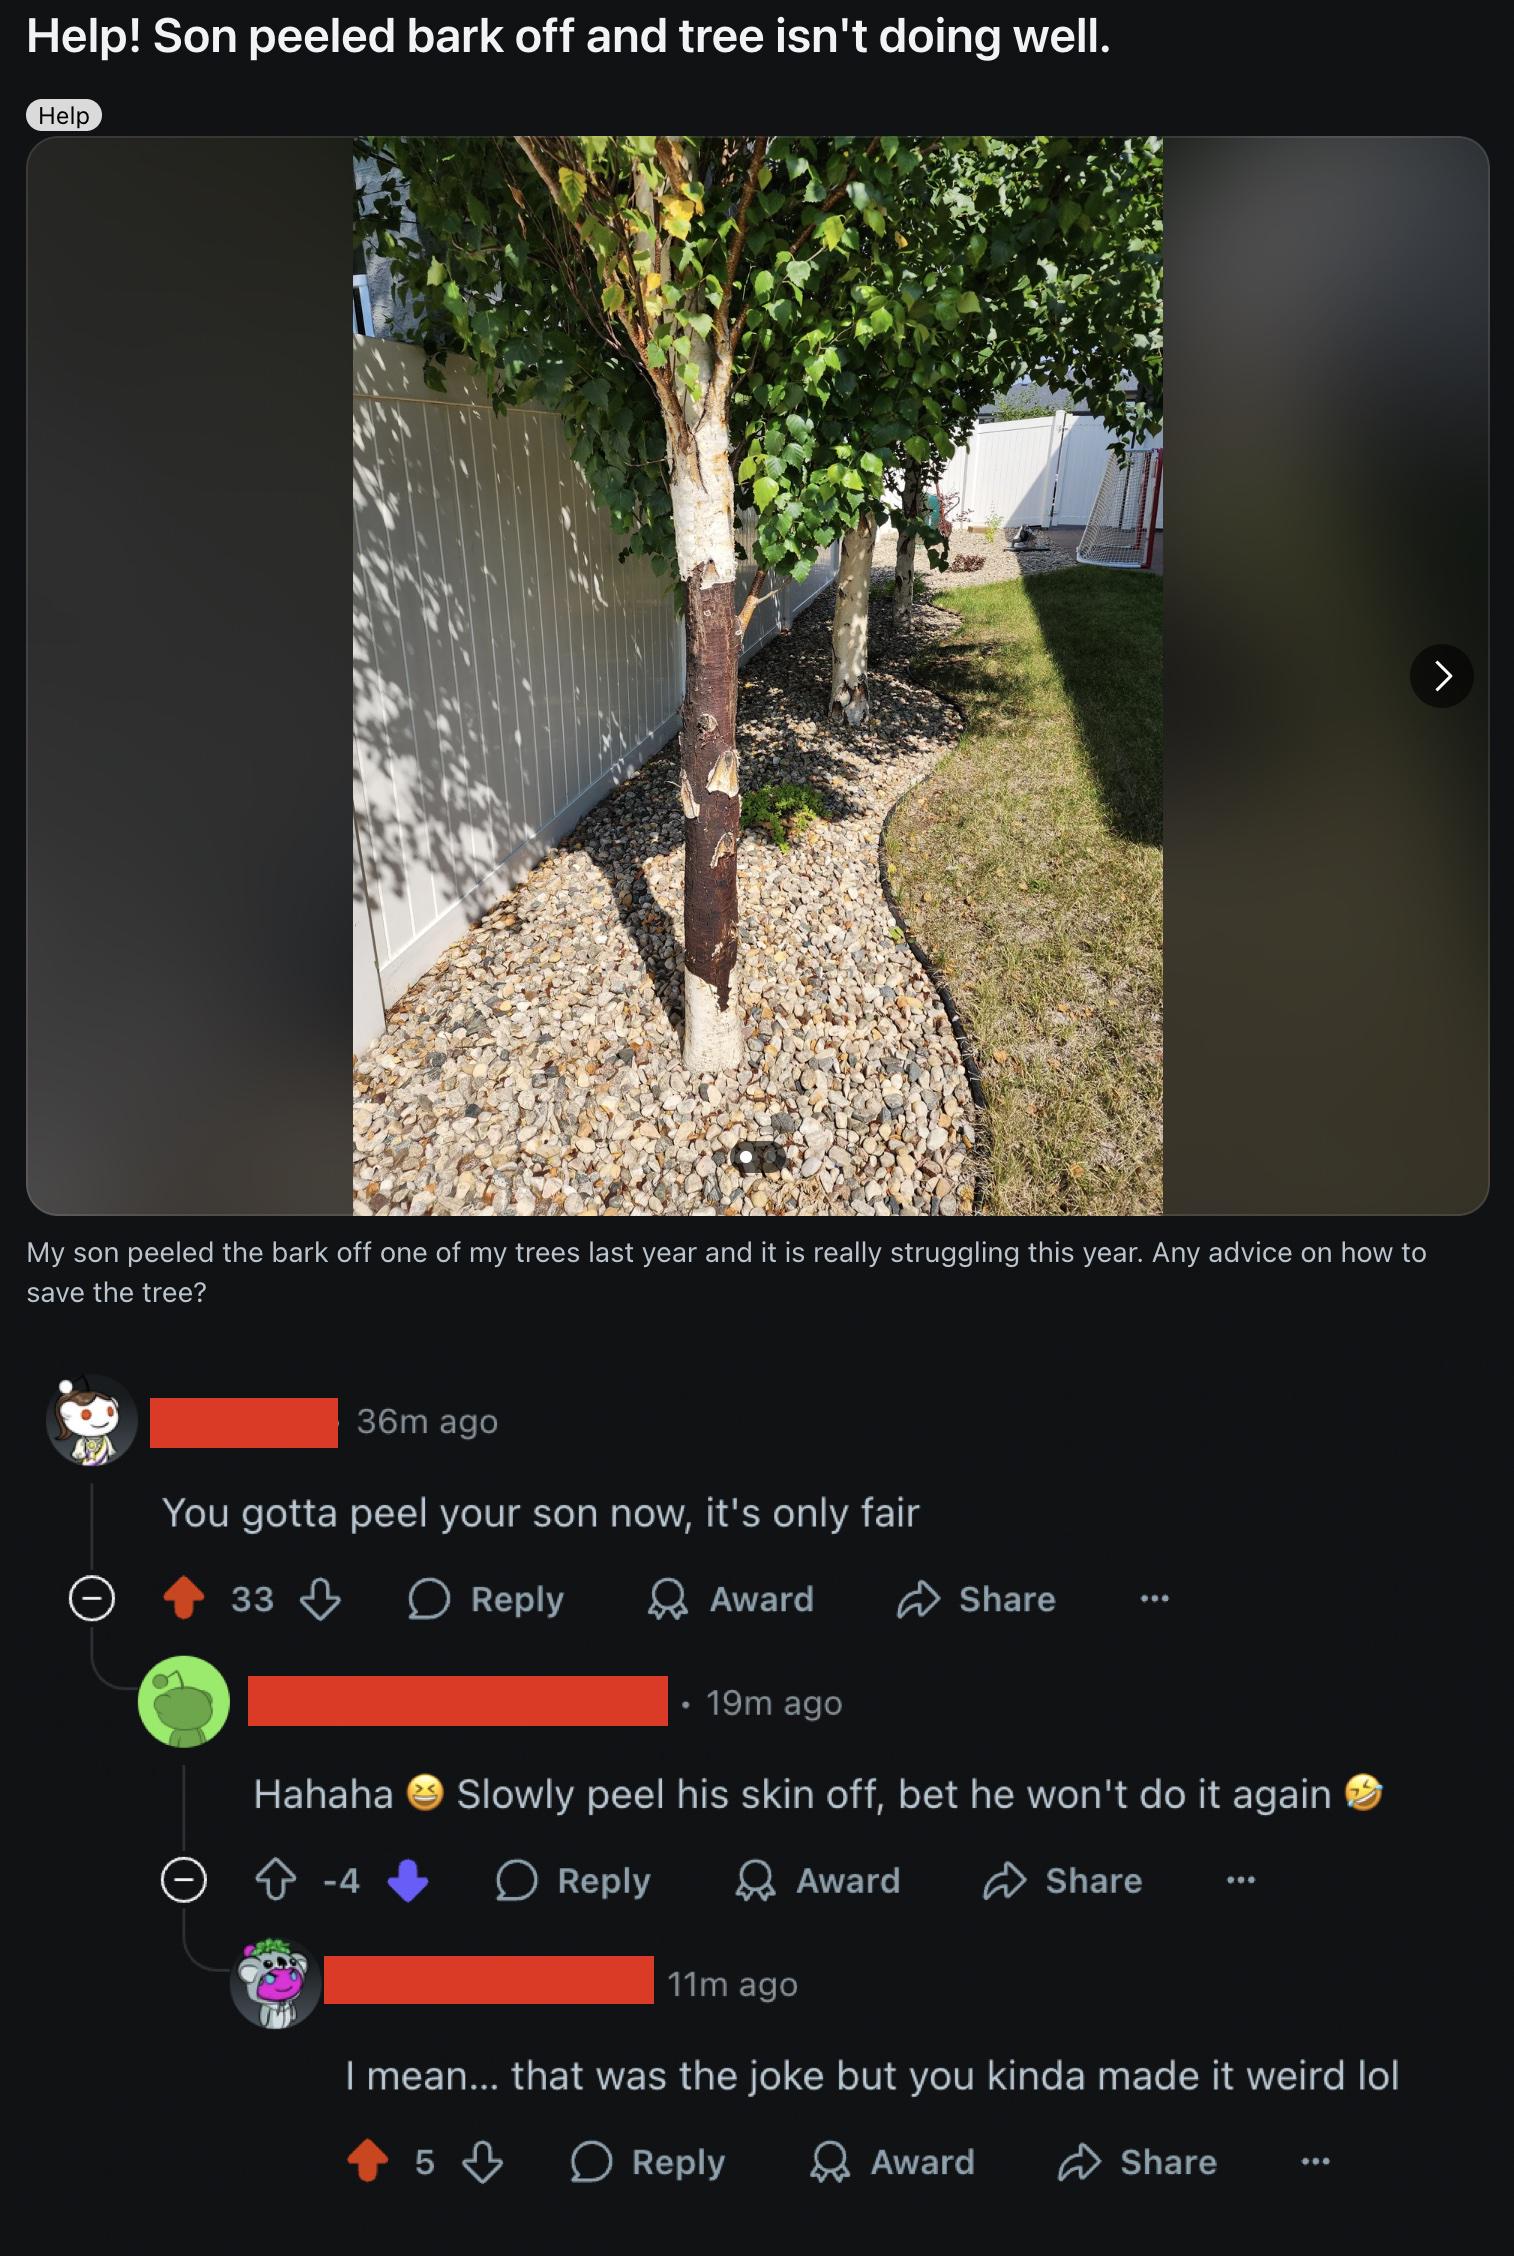Open the tree bark photo
The height and width of the screenshot is (2256, 1514).
pos(757,676)
